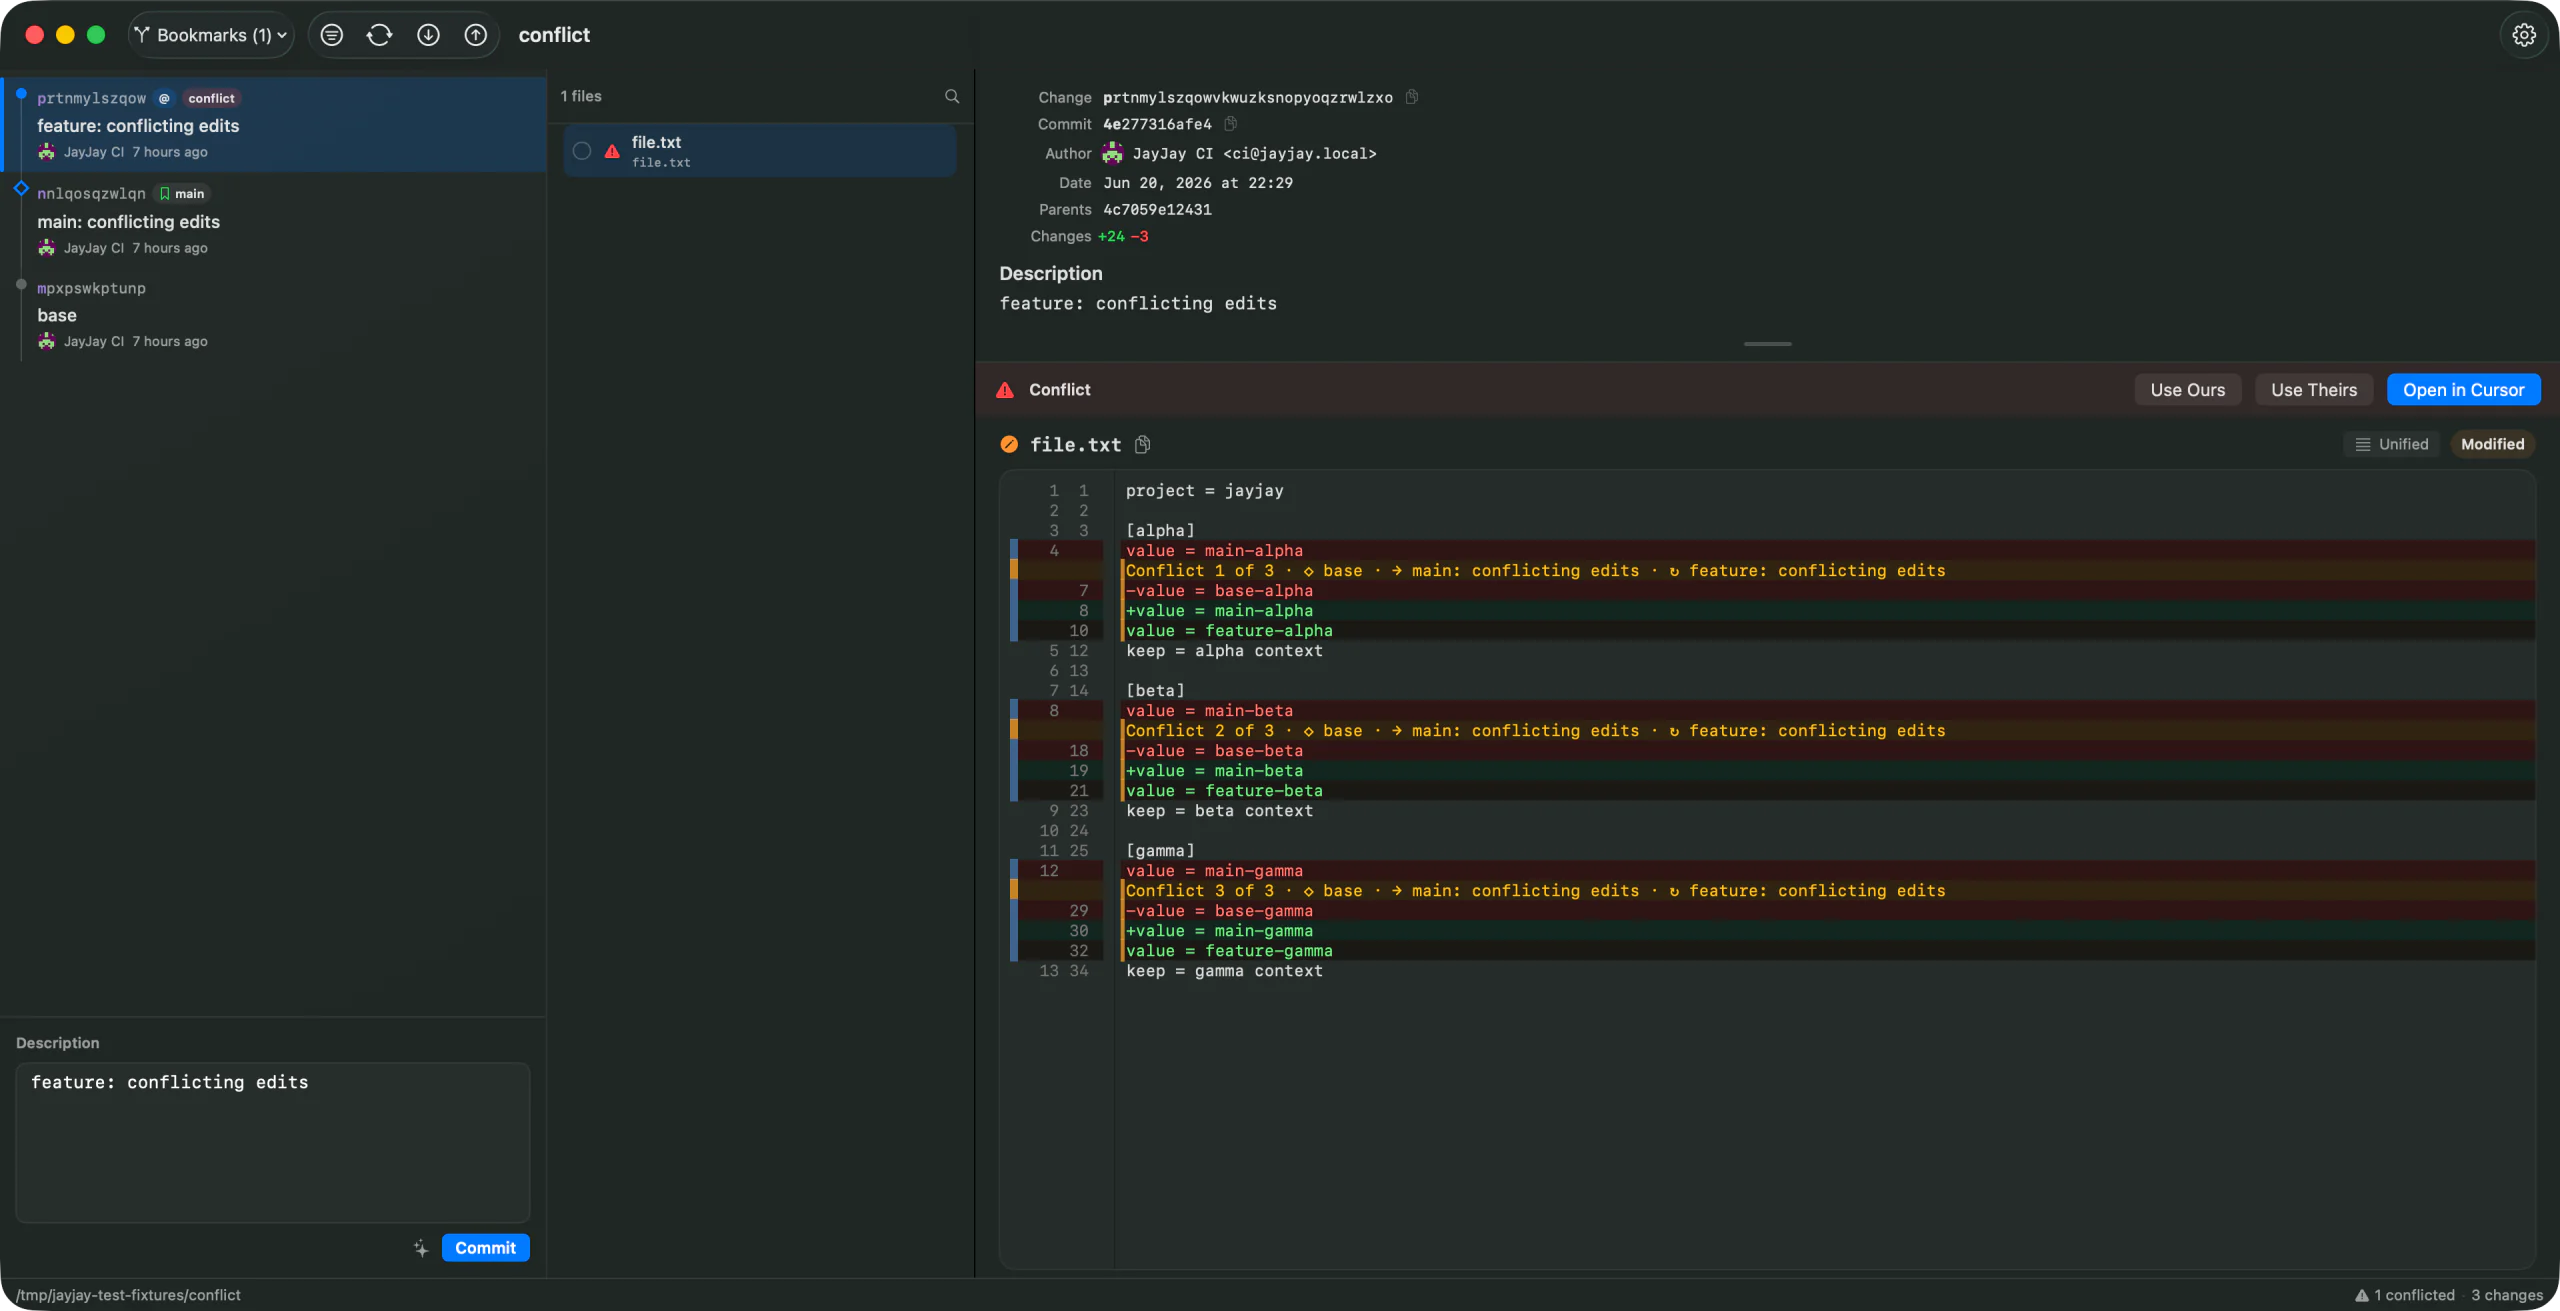The height and width of the screenshot is (1311, 2560).
Task: Copy the Commit hash clipboard icon
Action: coord(1231,124)
